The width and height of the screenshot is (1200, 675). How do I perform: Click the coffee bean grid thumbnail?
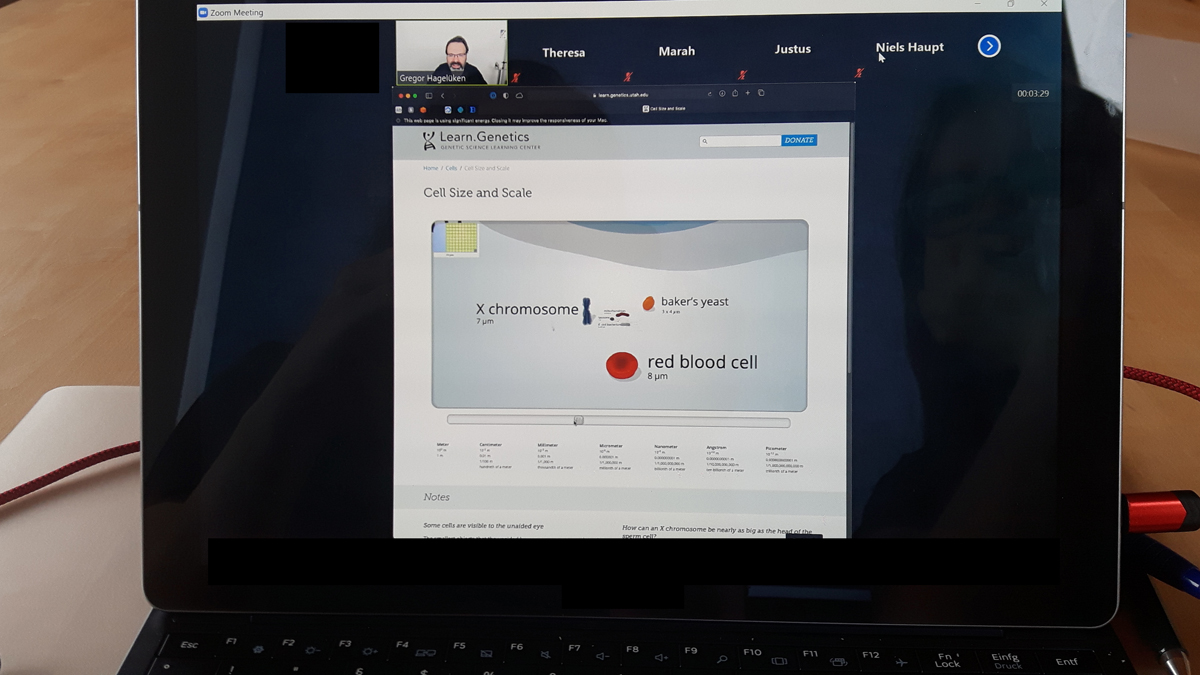coord(456,239)
